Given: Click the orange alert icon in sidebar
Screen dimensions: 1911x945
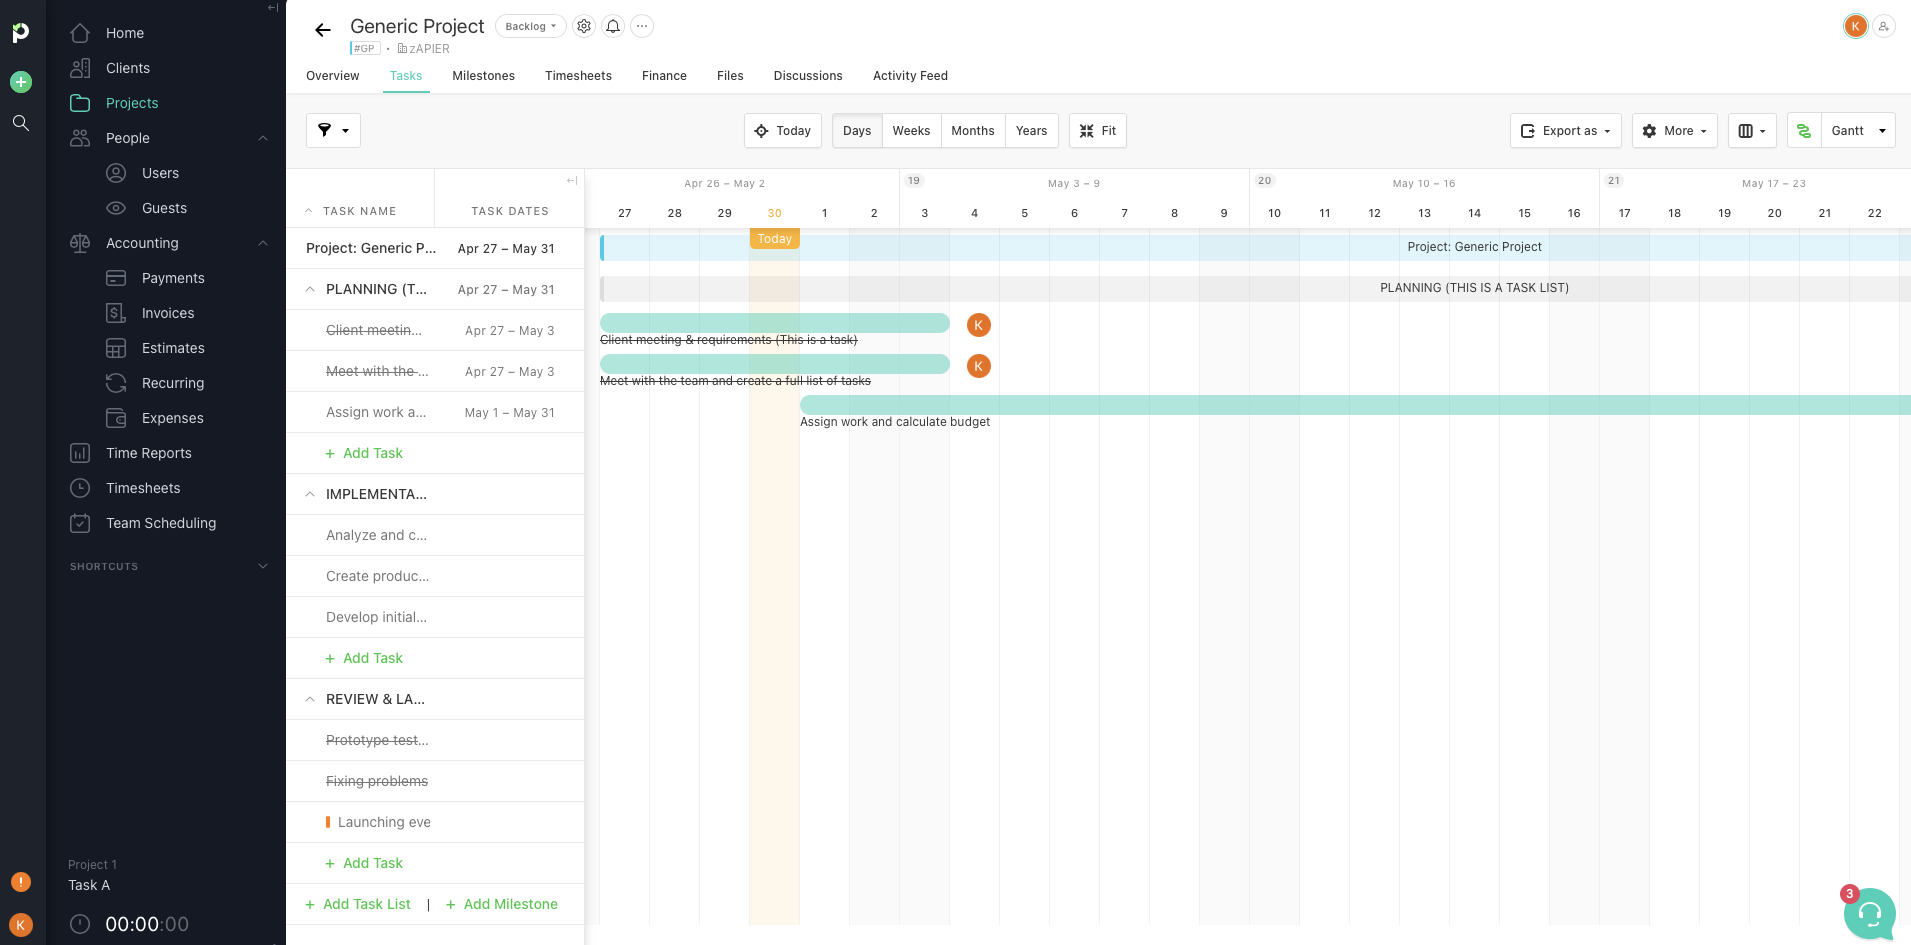Looking at the screenshot, I should (20, 882).
